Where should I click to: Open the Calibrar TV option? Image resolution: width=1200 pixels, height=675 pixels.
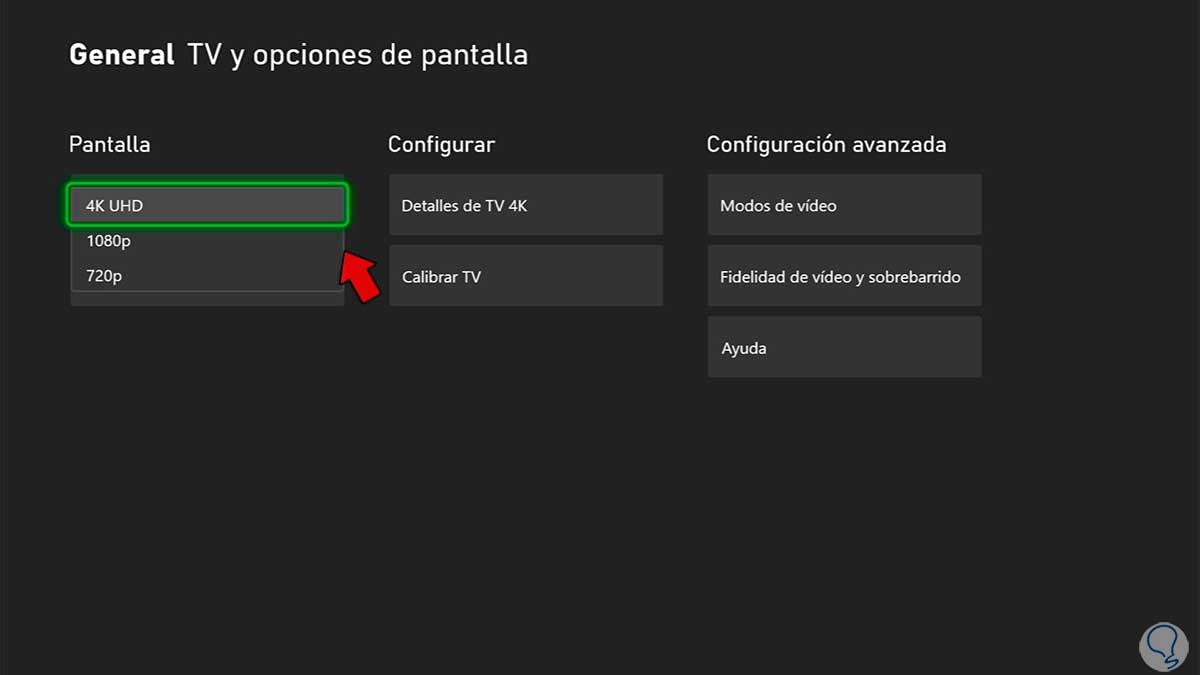coord(525,276)
